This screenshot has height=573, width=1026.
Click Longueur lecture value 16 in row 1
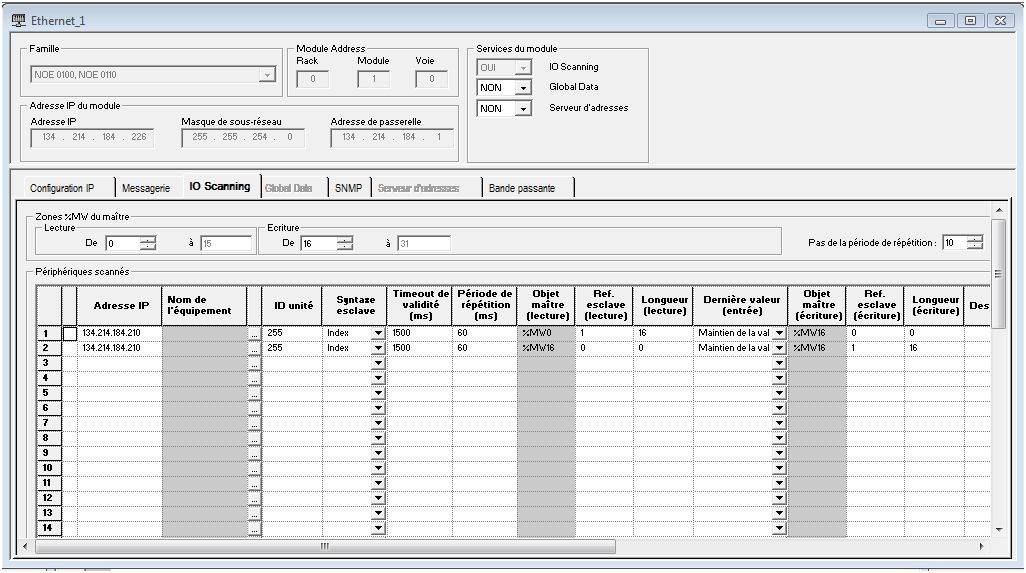click(x=643, y=333)
